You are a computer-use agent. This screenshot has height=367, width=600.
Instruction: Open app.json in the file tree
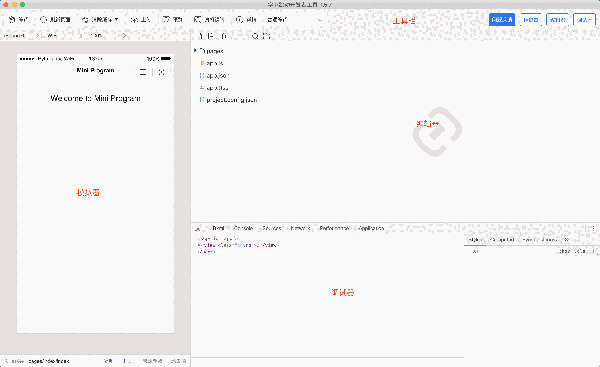point(218,76)
